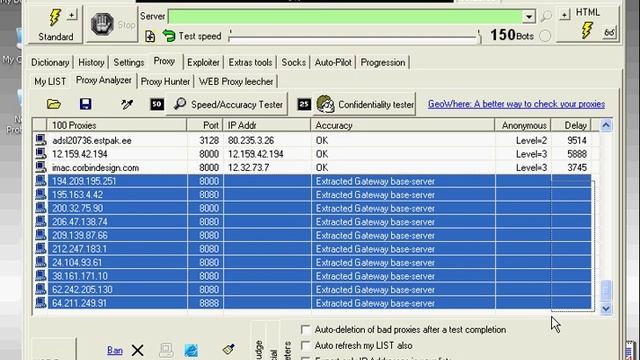Viewport: 640px width, 360px height.
Task: Click the proxy icon beside adsl20736.estpak.ee
Action: (x=40, y=140)
